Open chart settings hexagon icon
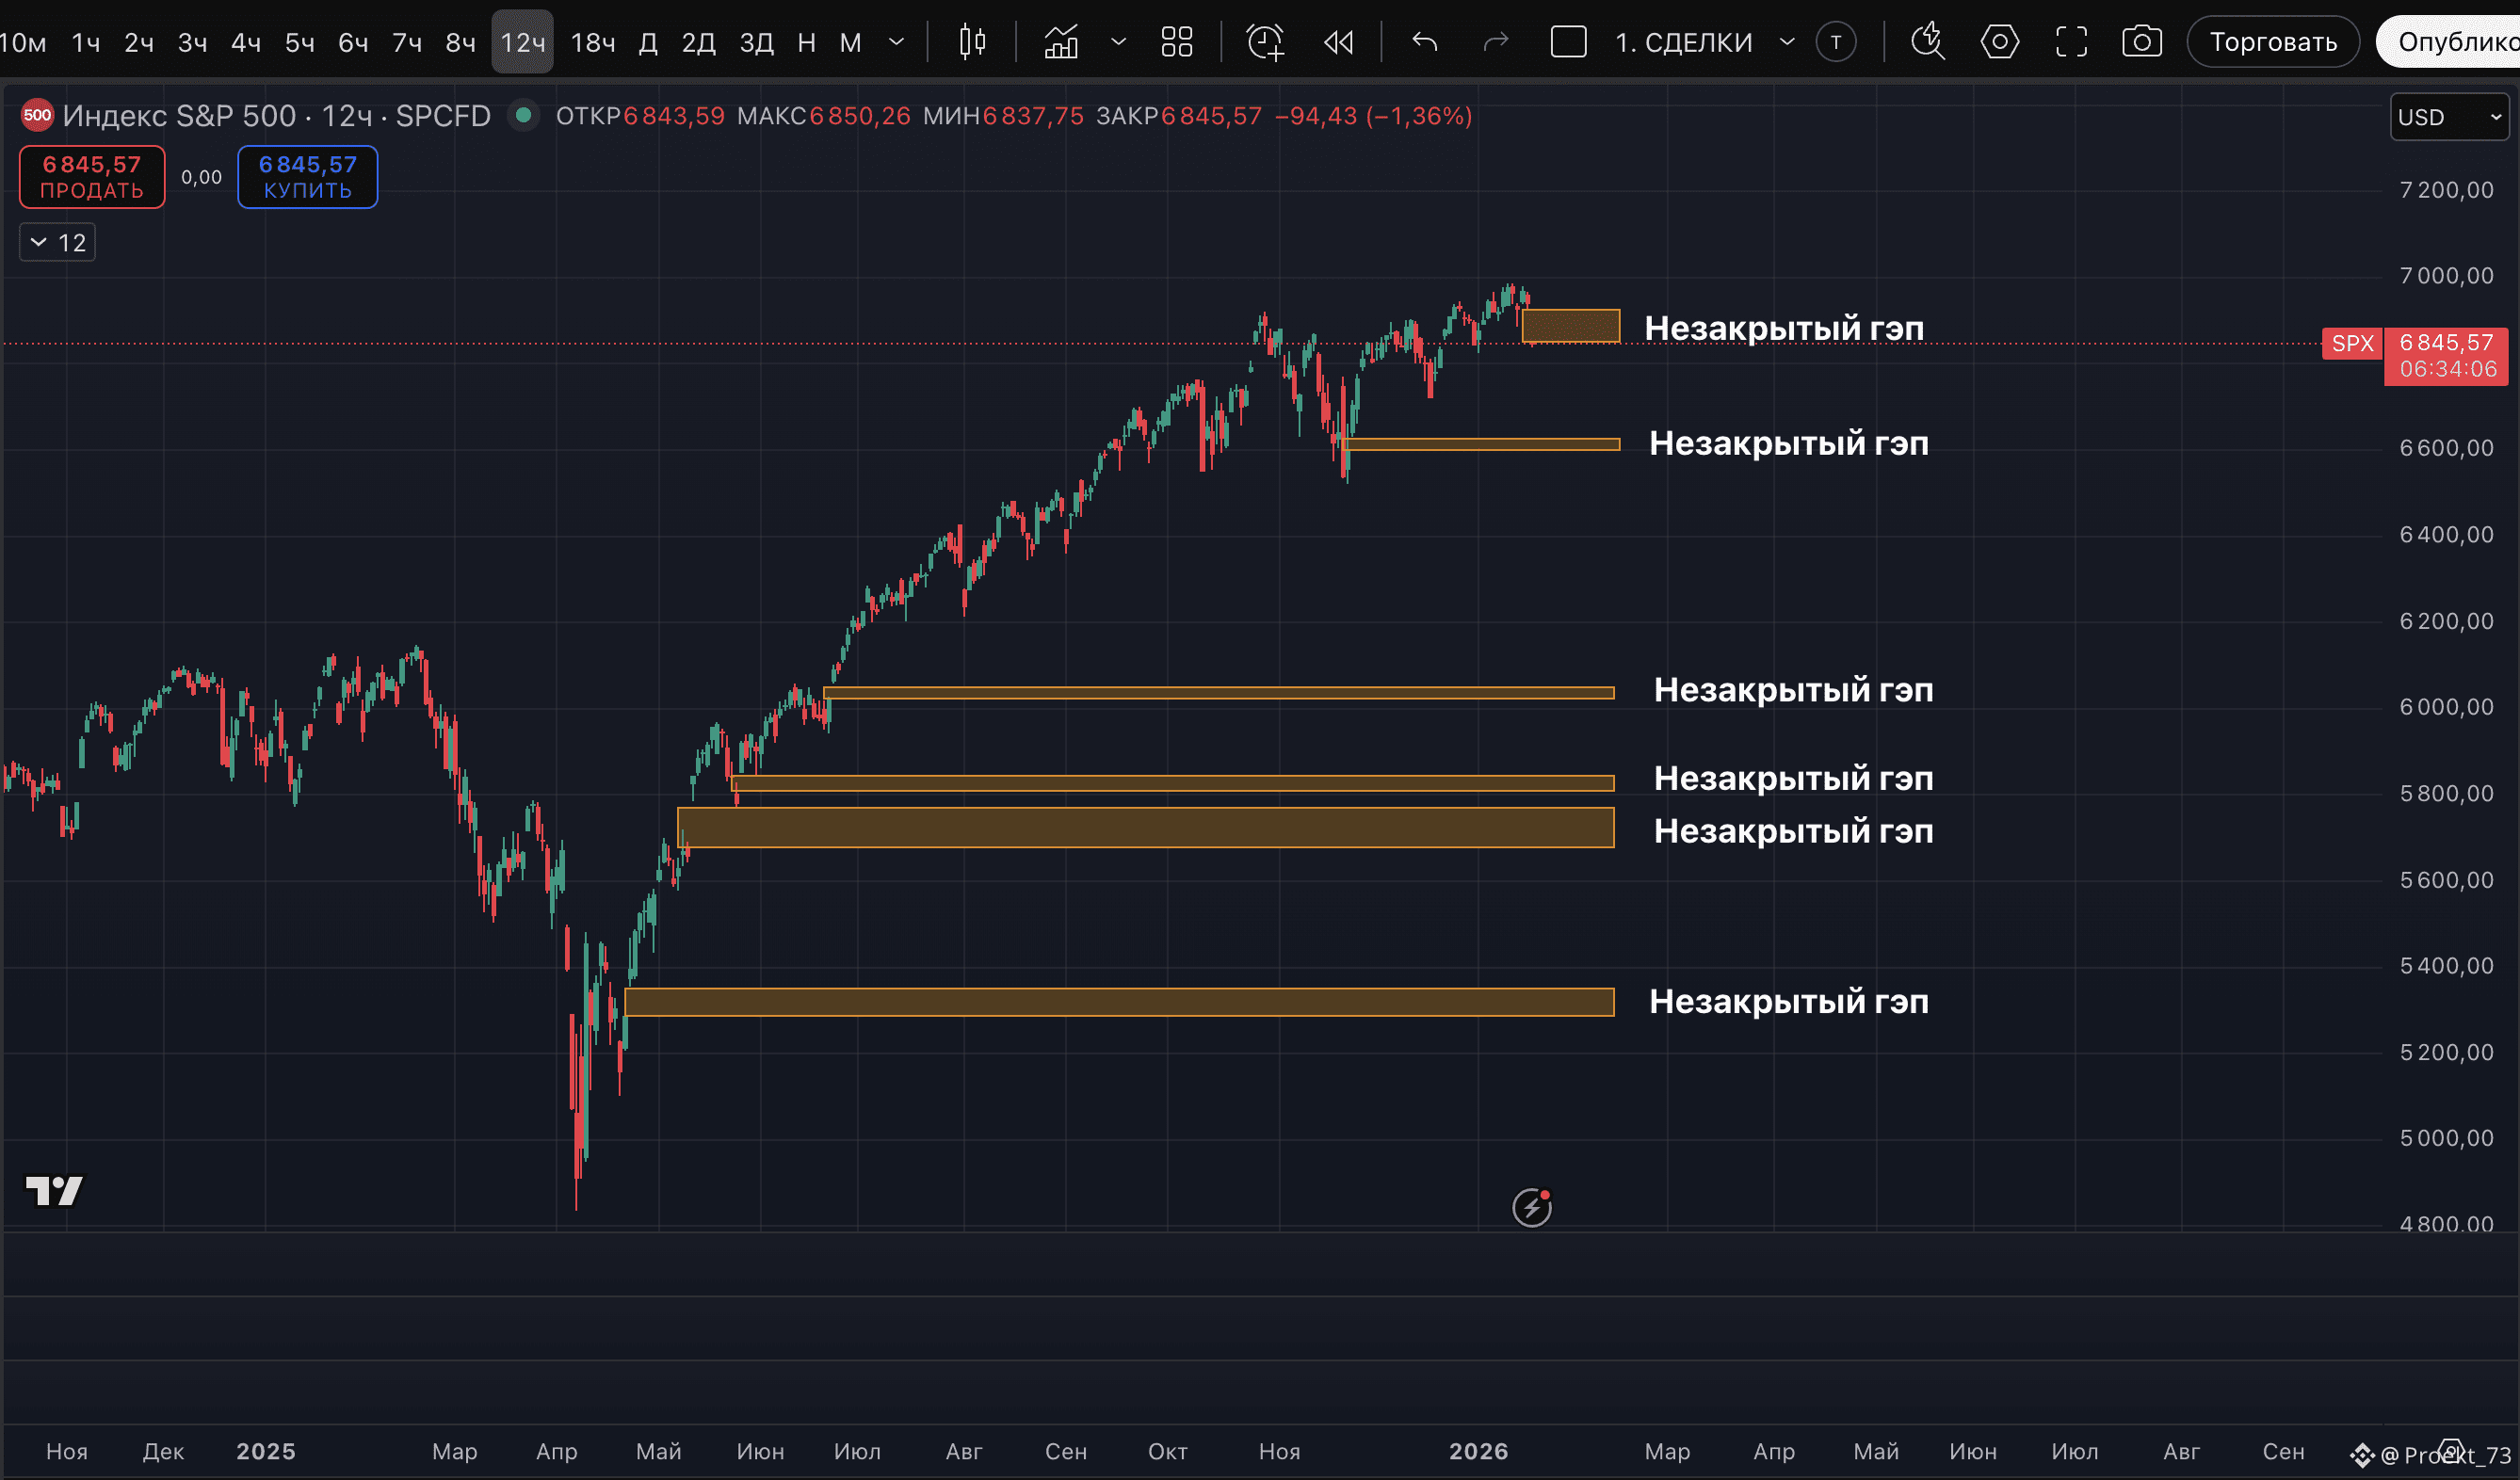This screenshot has width=2520, height=1480. (1999, 42)
